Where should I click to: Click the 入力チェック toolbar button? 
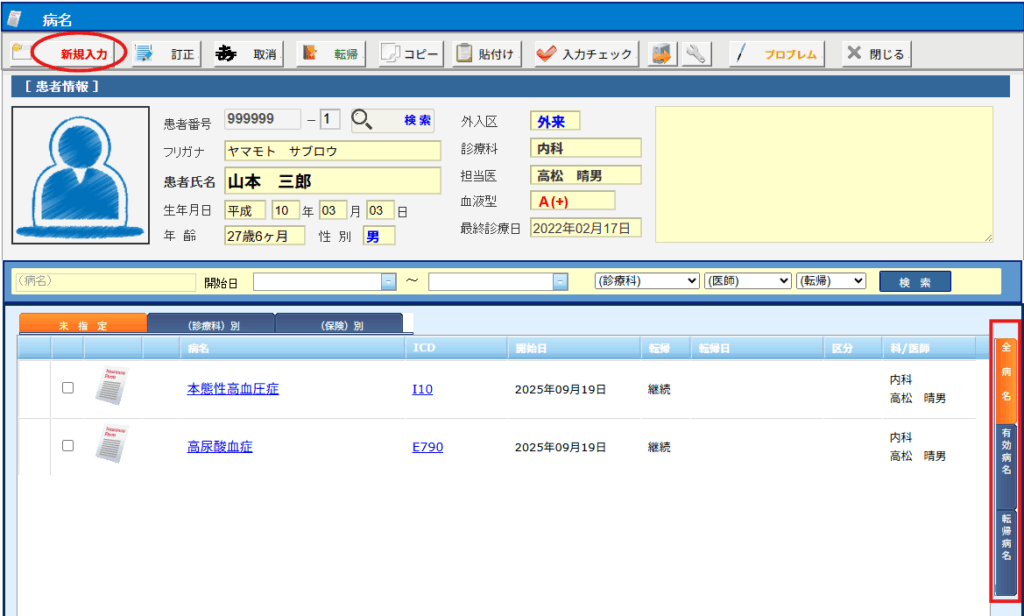pos(586,54)
